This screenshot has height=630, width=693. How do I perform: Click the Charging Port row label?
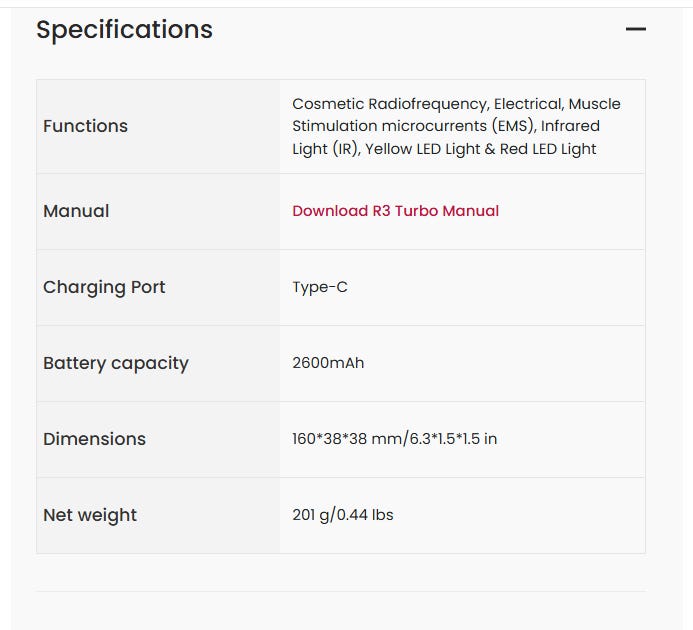[x=104, y=287]
